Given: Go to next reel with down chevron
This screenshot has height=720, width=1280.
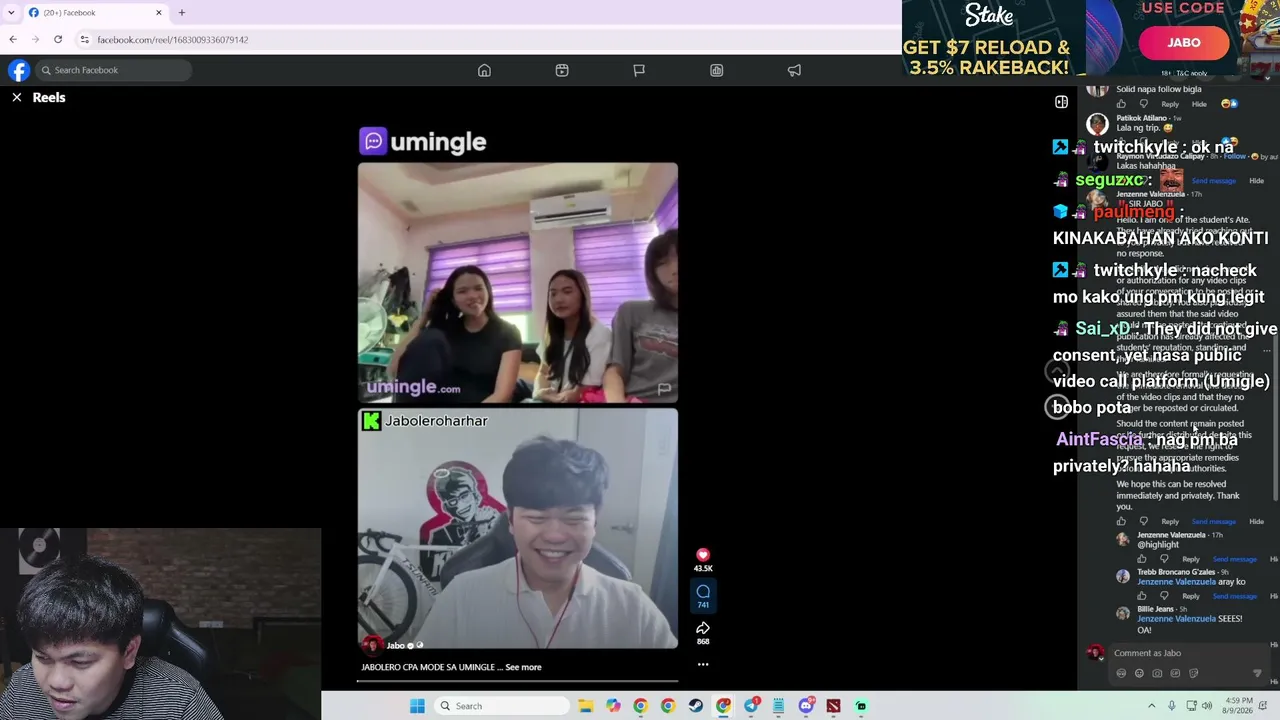Looking at the screenshot, I should coord(1057,406).
